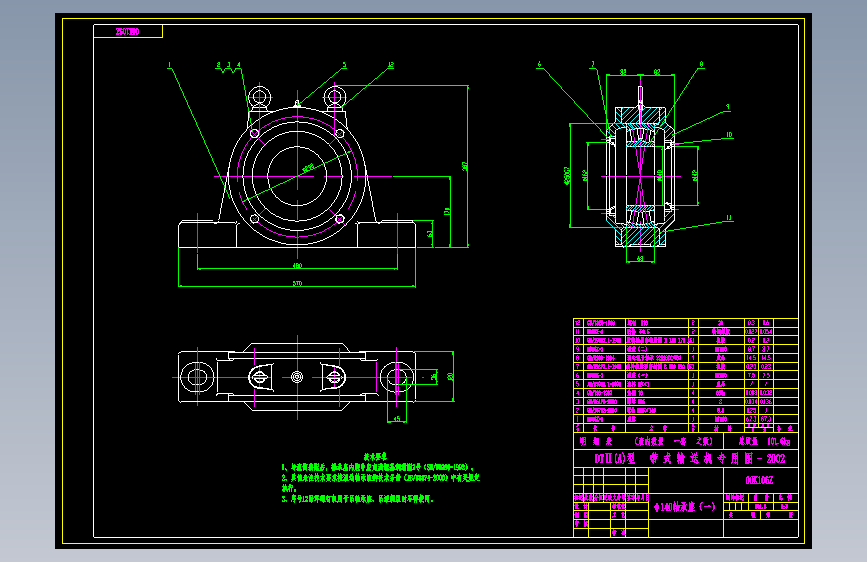Select the 570 overall base width dimension
The image size is (867, 562).
297,283
